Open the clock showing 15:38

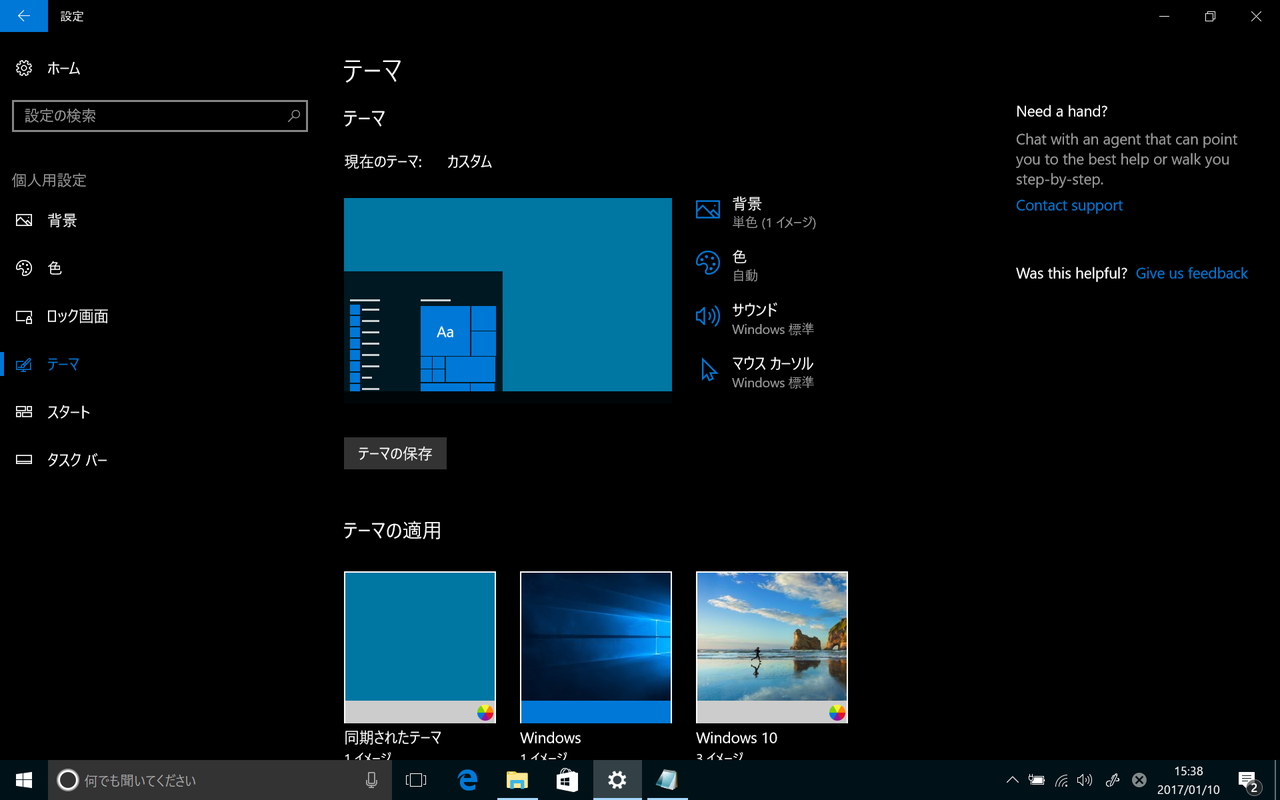coord(1189,780)
